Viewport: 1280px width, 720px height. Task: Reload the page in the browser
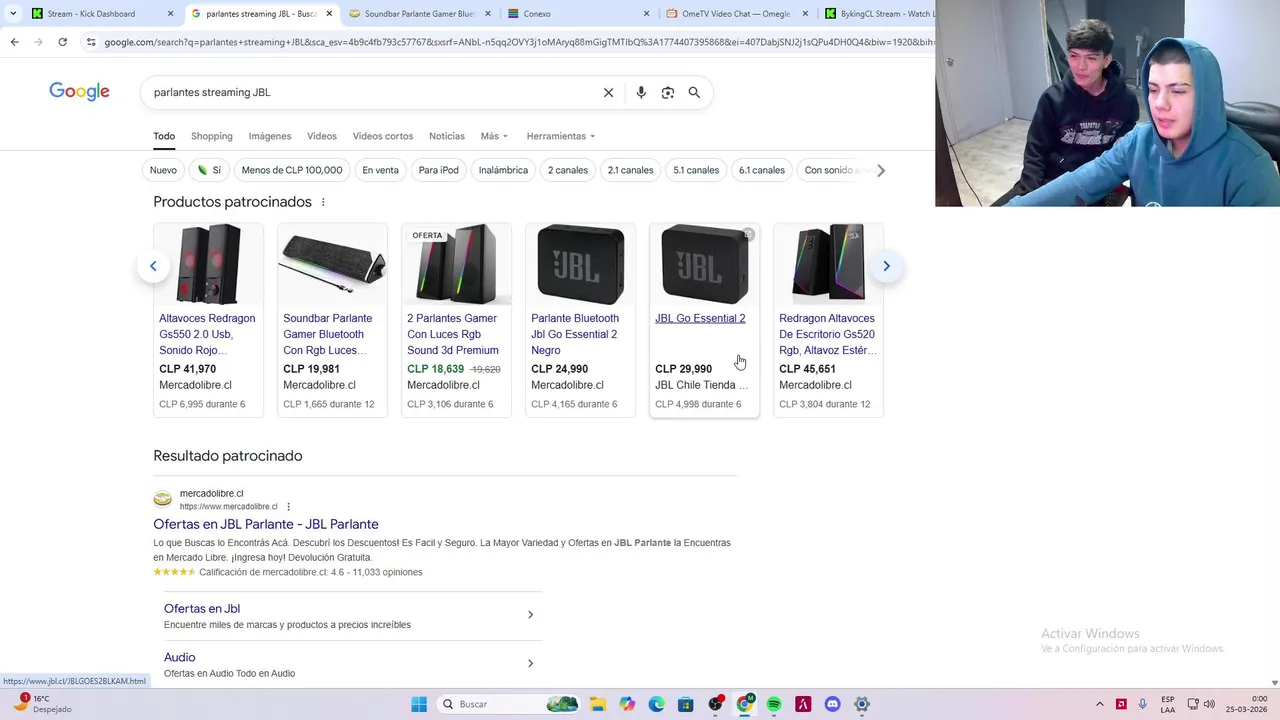pyautogui.click(x=62, y=42)
